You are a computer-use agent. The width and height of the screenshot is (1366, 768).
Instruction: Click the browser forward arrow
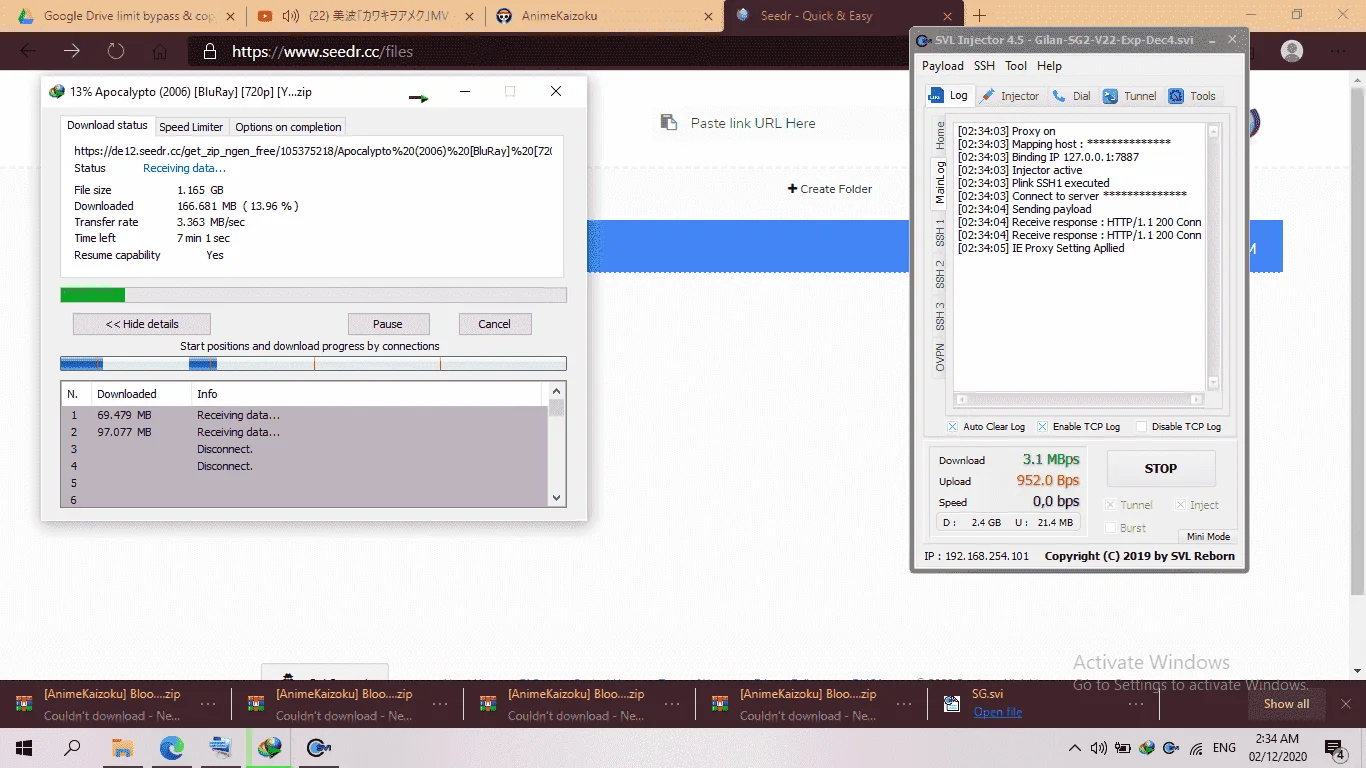click(72, 51)
